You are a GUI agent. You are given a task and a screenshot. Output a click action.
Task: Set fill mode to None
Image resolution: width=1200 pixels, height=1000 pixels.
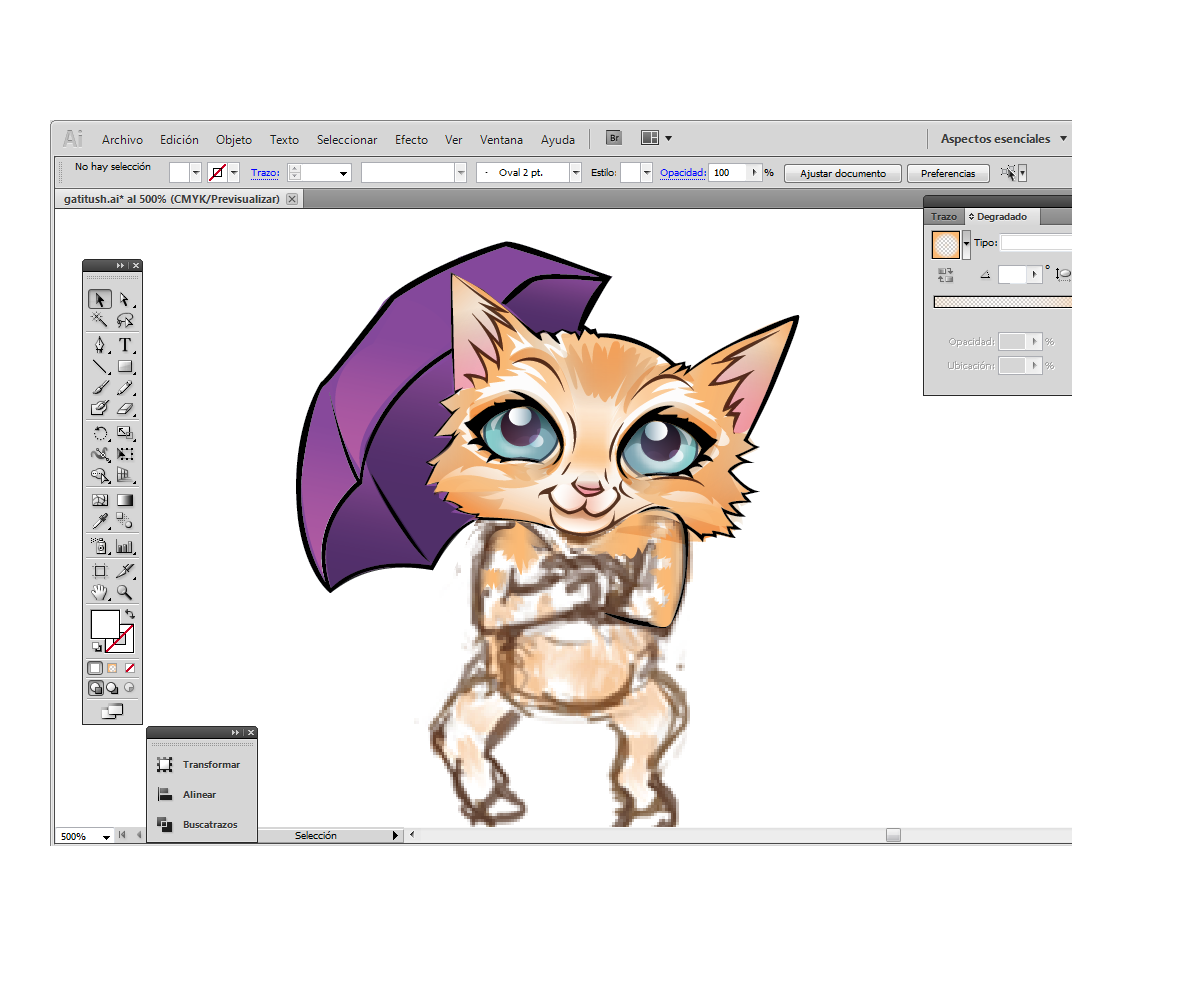click(129, 668)
